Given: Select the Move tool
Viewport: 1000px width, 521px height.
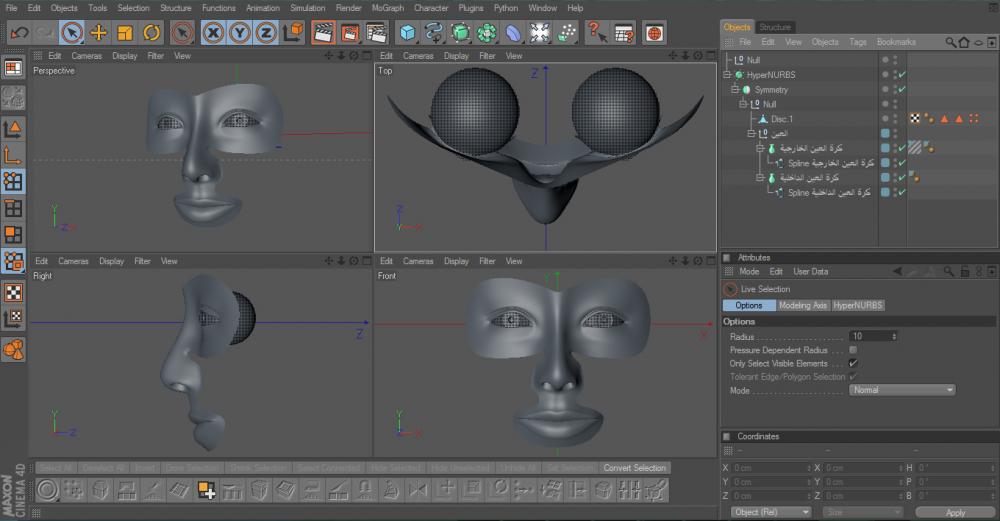Looking at the screenshot, I should click(x=99, y=33).
